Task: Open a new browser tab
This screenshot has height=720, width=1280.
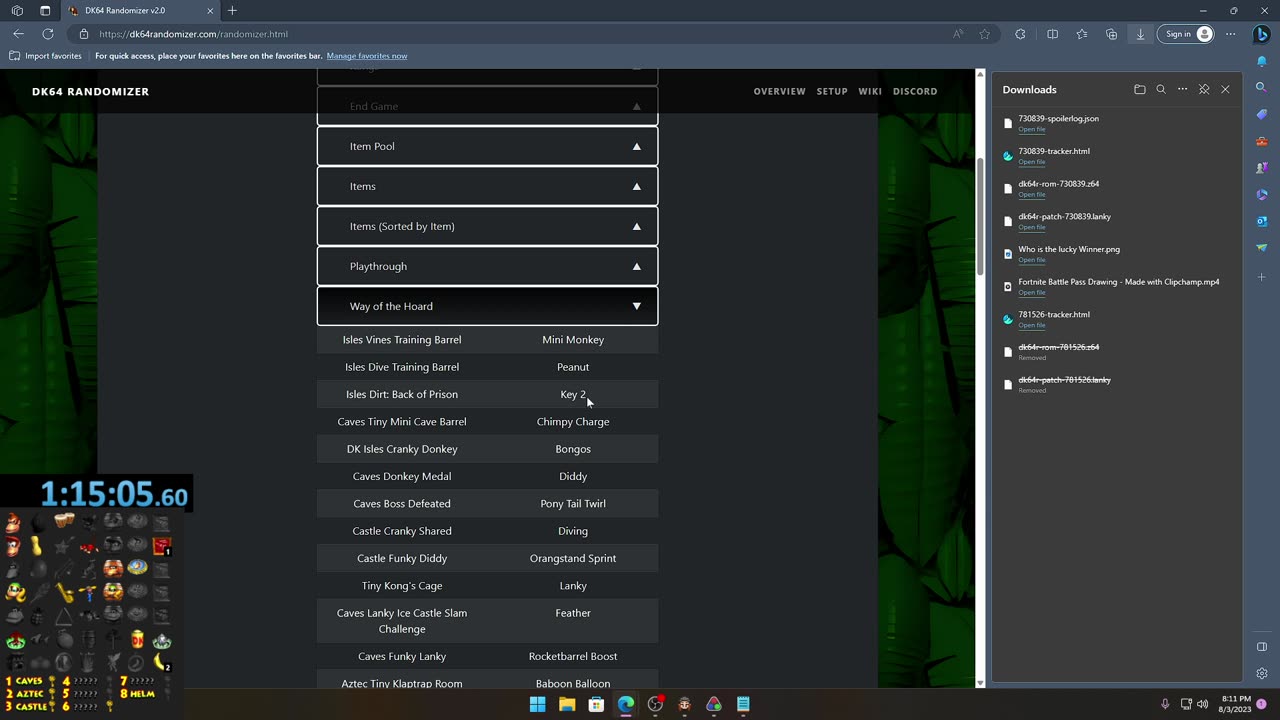Action: tap(232, 11)
